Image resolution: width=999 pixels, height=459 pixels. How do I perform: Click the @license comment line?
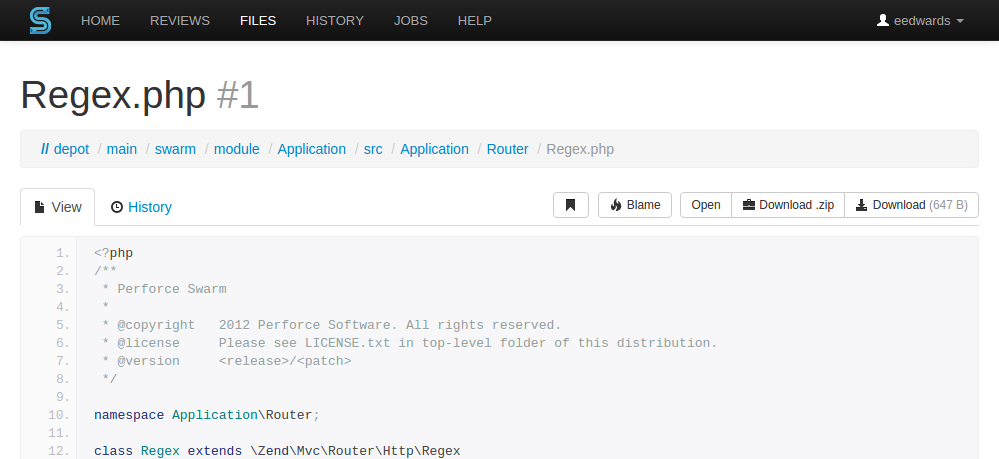tap(410, 343)
